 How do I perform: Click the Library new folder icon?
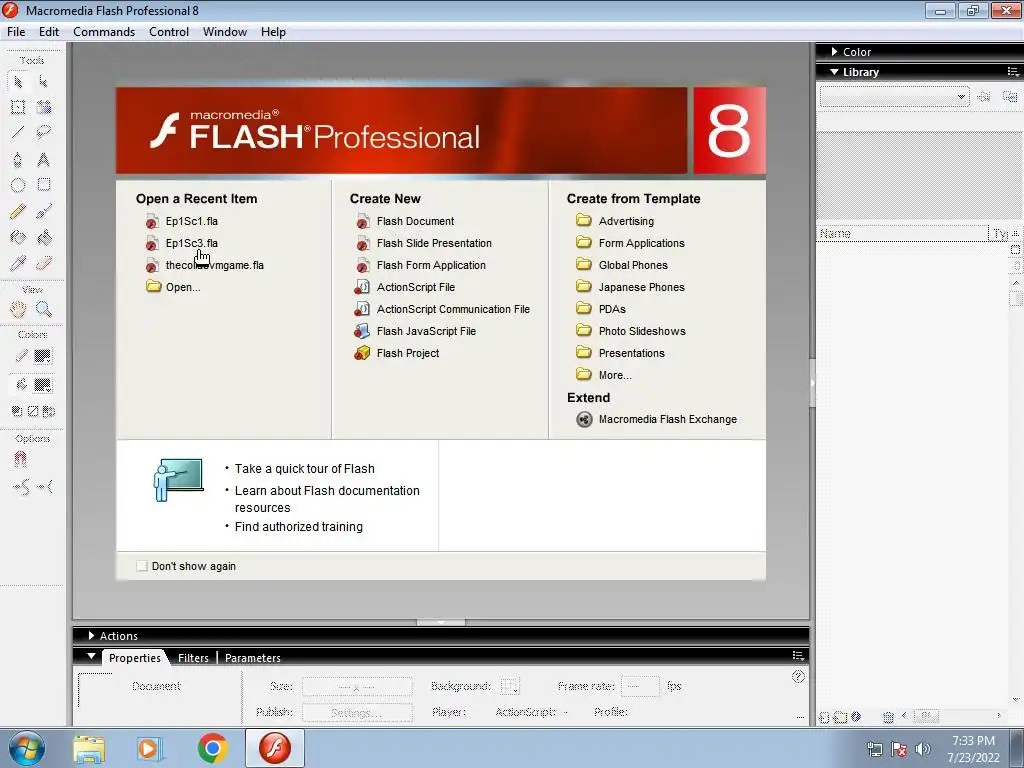(x=840, y=717)
